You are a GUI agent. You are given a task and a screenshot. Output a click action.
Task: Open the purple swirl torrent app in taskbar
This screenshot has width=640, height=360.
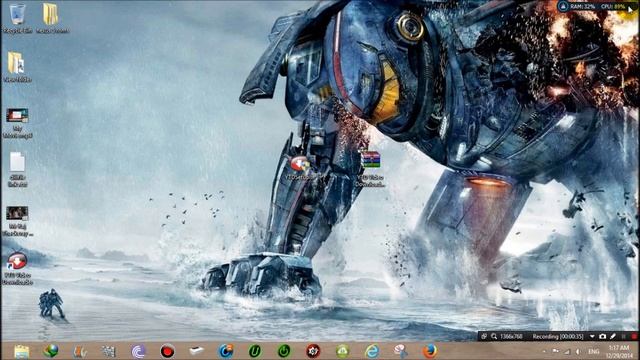tap(138, 351)
